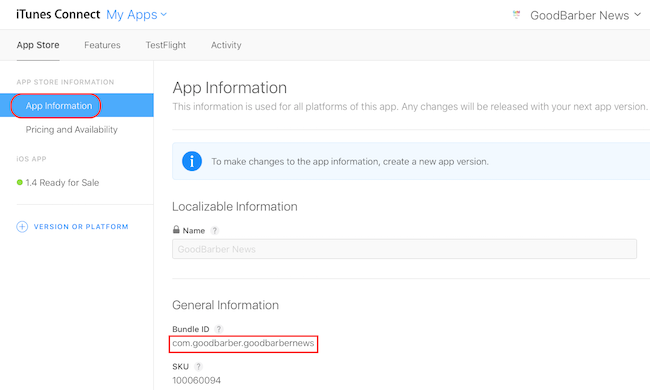Click the General Information heading
The height and width of the screenshot is (390, 650).
(225, 305)
